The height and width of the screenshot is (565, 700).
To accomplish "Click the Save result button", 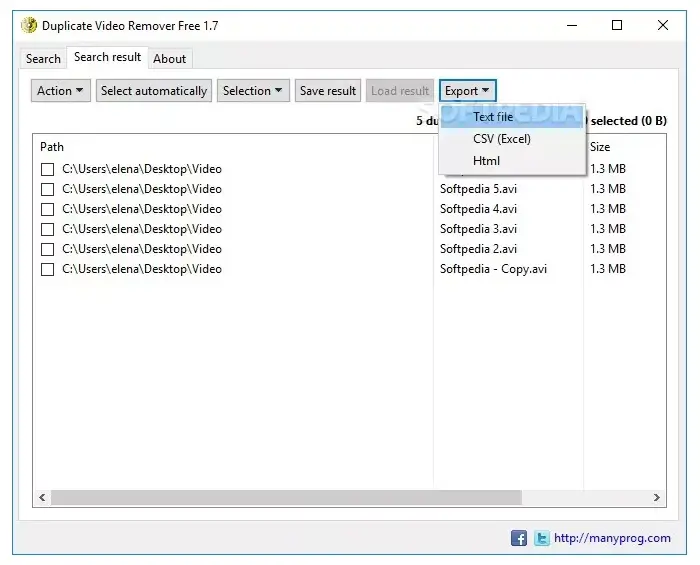I will (x=328, y=91).
